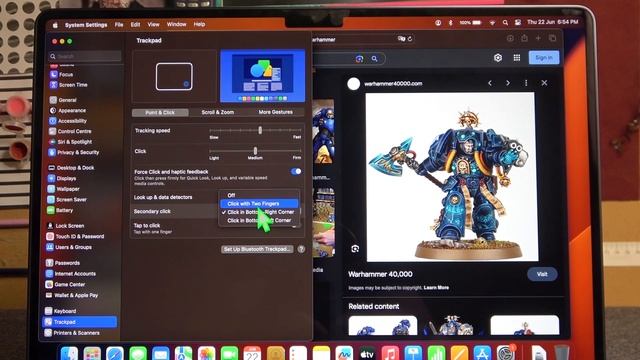Choose Click in Bottom Left Corner
This screenshot has width=640, height=360.
pos(260,220)
